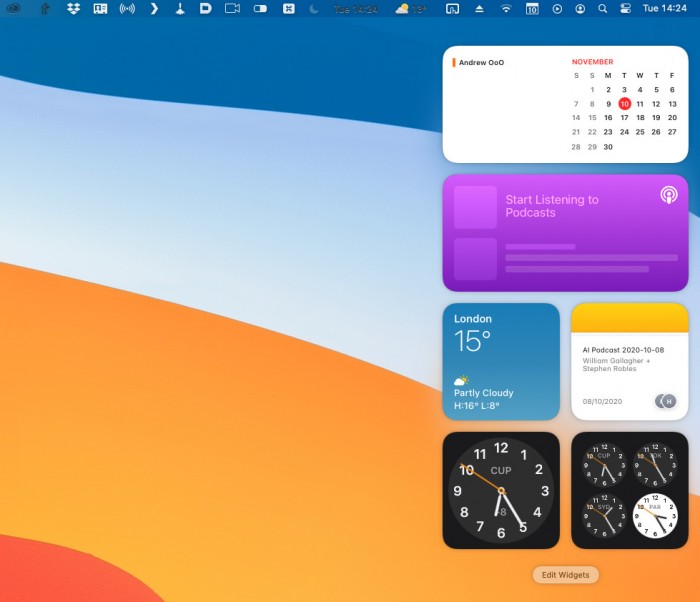Click the Tue 14:24 clock on right
Image resolution: width=700 pixels, height=602 pixels.
click(664, 9)
